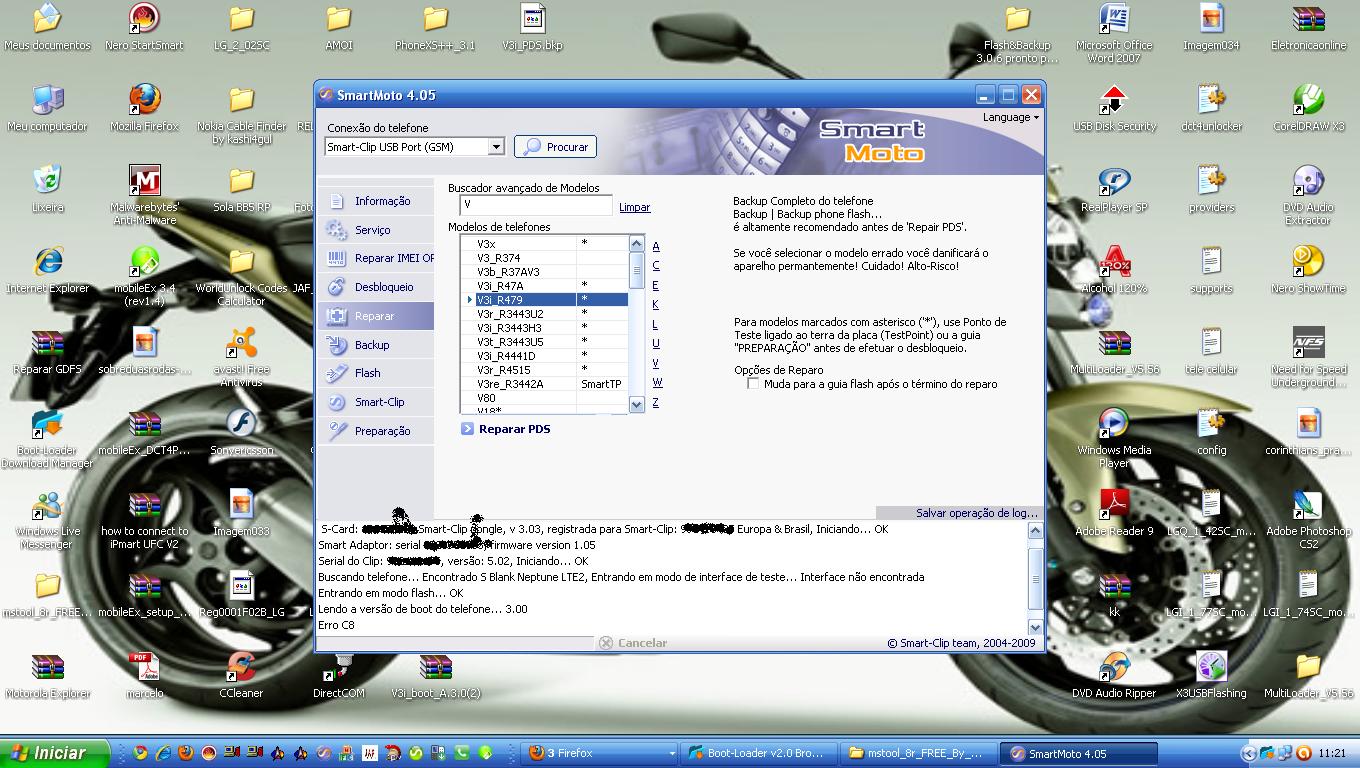
Task: Click the log panel scroll-down arrow
Action: [x=1035, y=627]
